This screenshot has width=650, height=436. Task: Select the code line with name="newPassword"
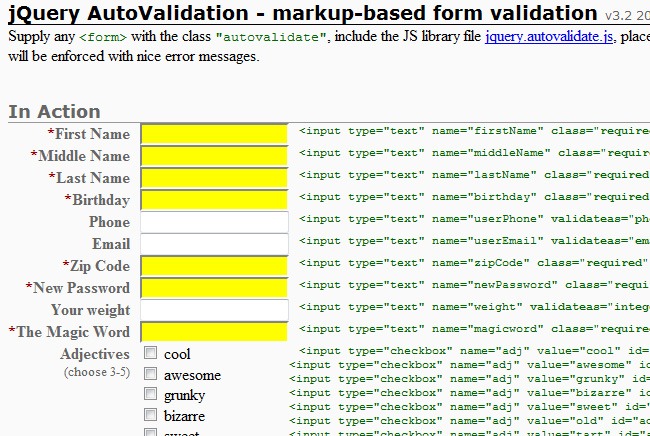[x=474, y=285]
